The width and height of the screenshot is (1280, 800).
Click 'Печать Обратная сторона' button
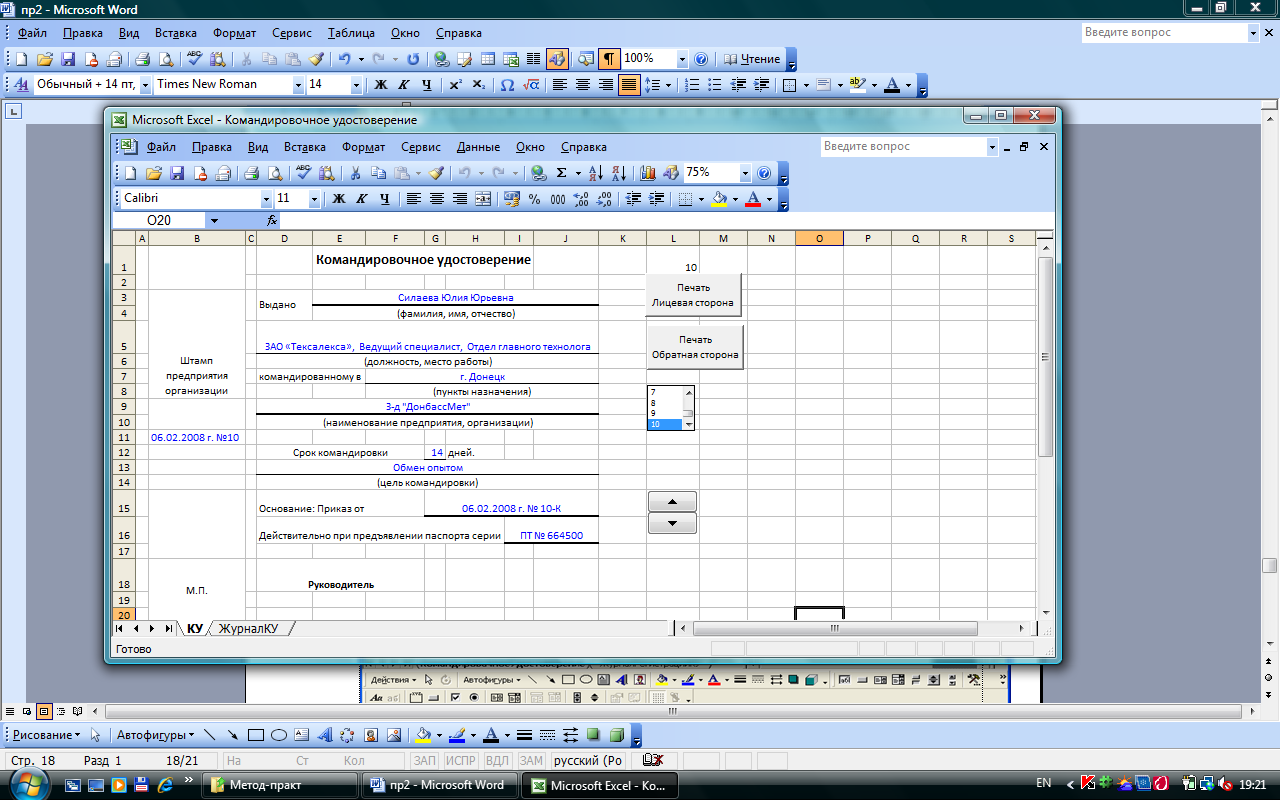[695, 347]
